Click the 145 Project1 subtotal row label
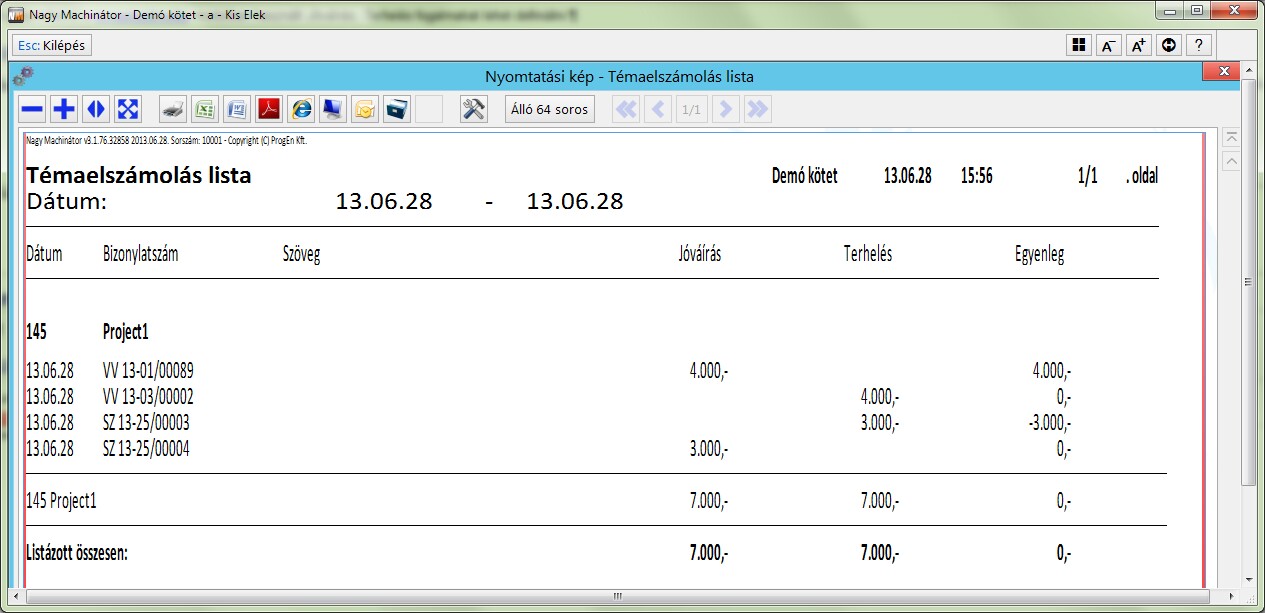 pos(61,500)
